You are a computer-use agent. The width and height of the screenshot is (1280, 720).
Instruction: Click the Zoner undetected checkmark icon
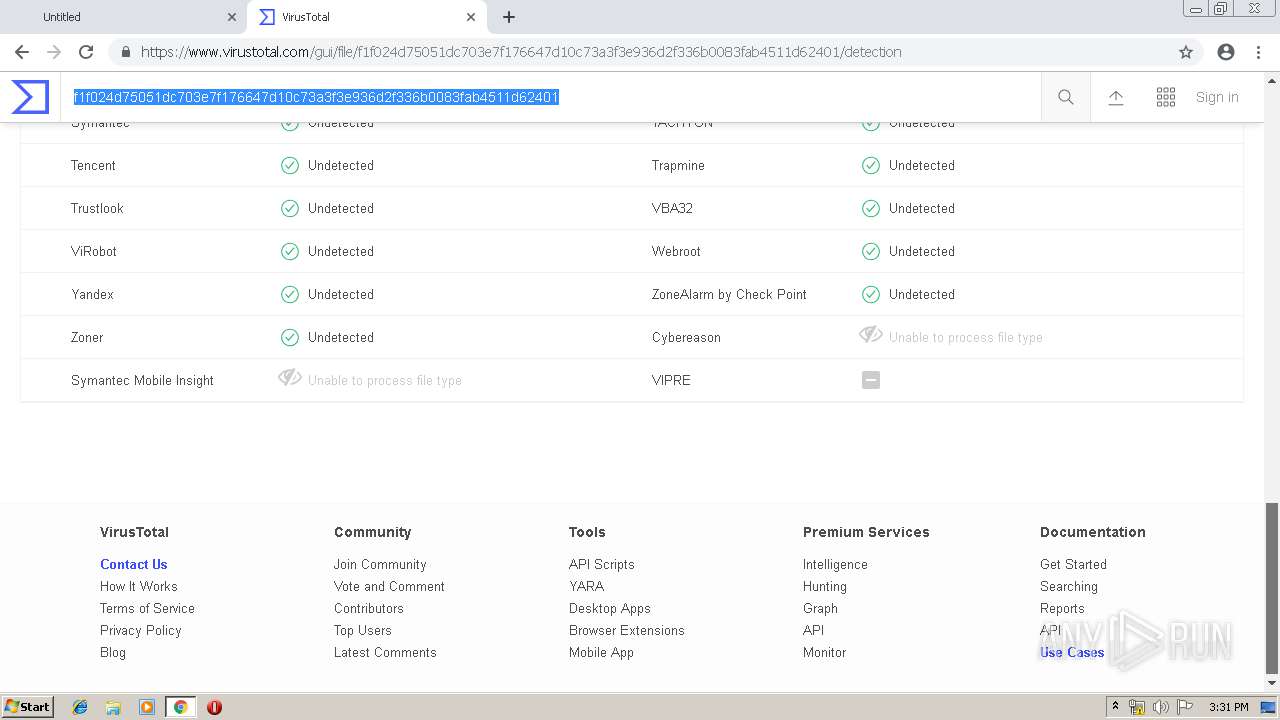(290, 337)
